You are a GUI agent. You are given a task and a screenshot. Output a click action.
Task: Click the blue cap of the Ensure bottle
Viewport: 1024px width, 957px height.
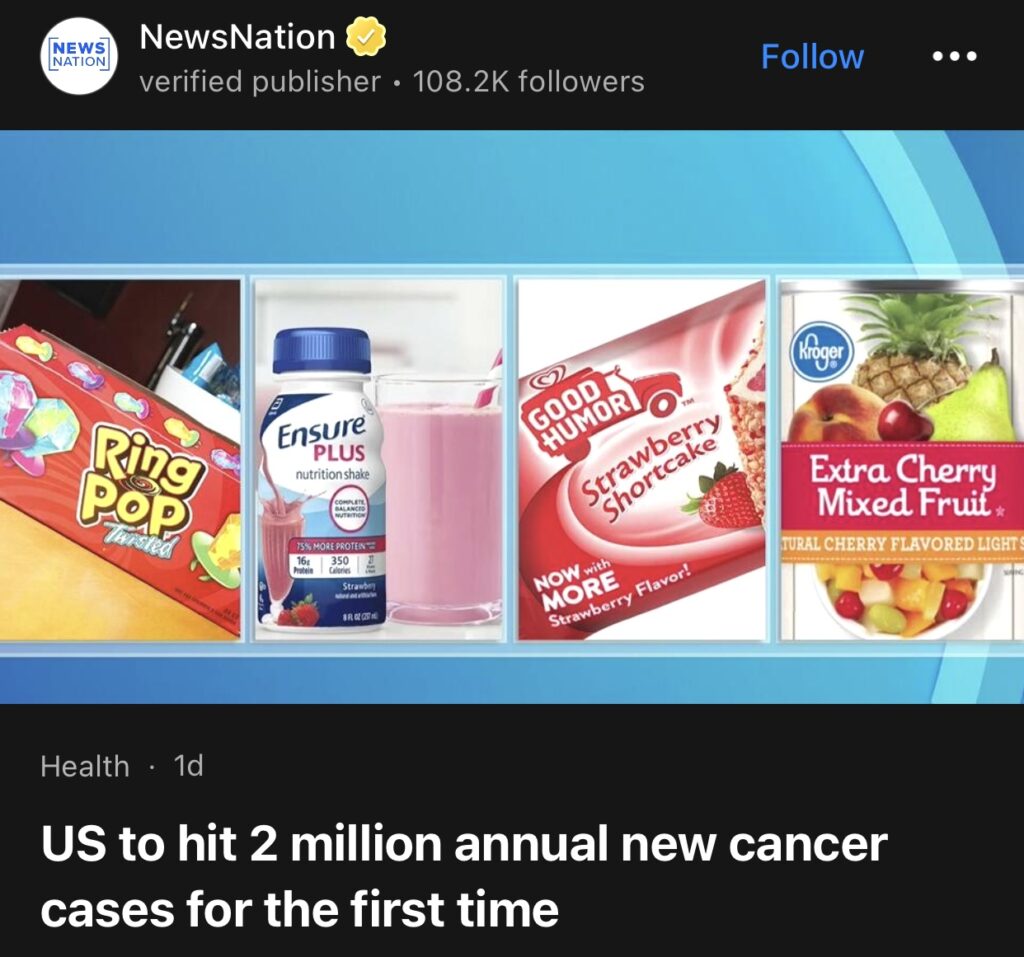tap(321, 349)
